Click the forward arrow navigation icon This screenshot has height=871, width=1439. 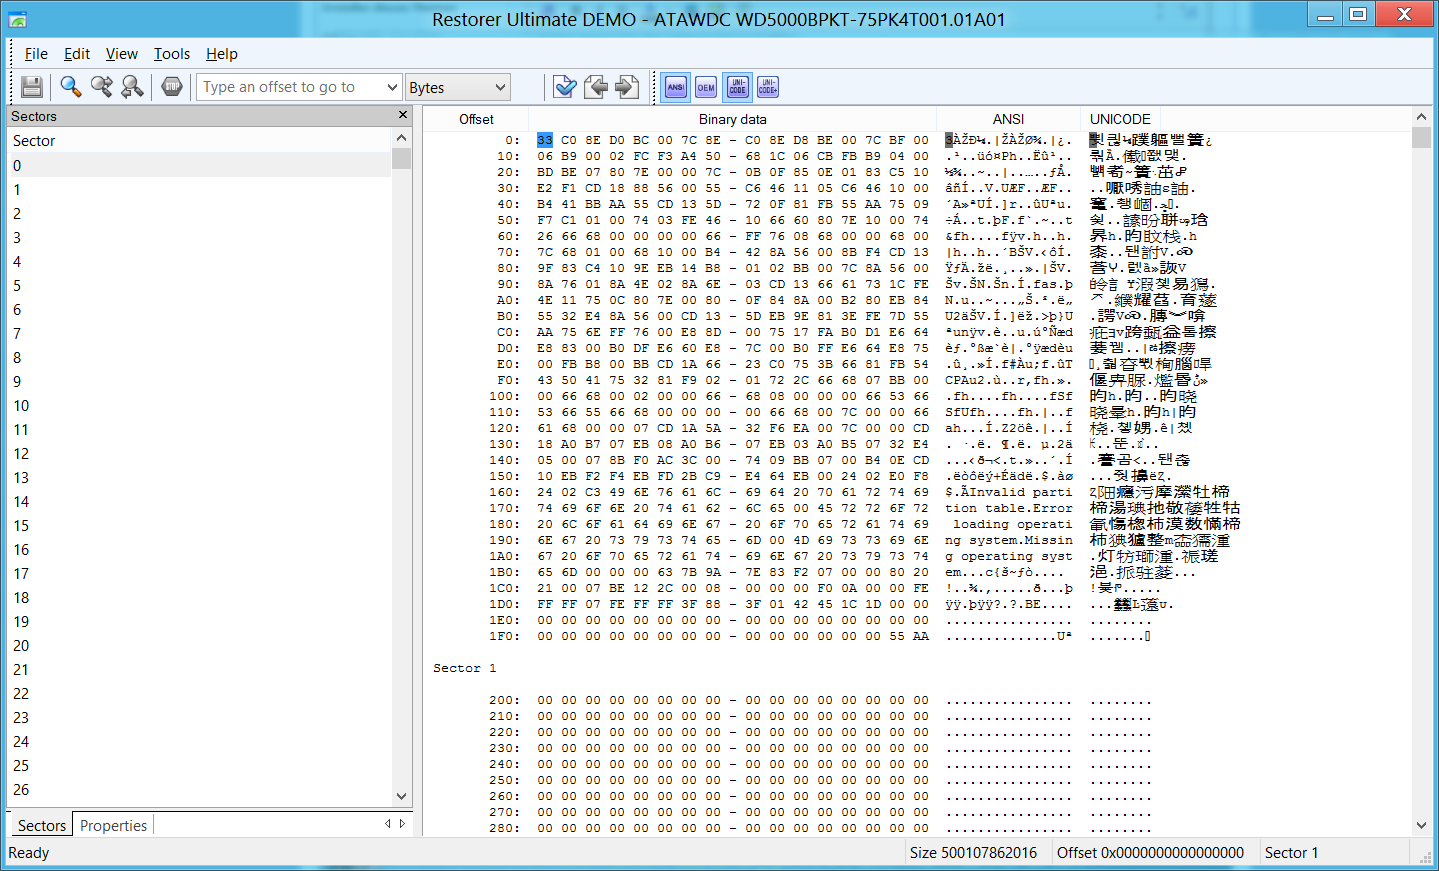pyautogui.click(x=627, y=87)
